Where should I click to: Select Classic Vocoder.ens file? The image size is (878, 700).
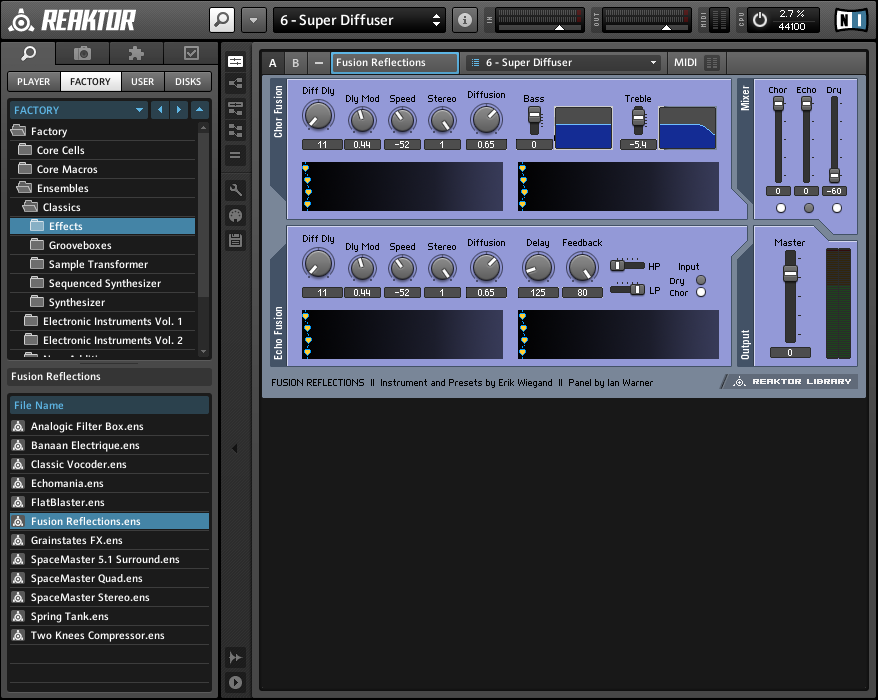[x=109, y=464]
